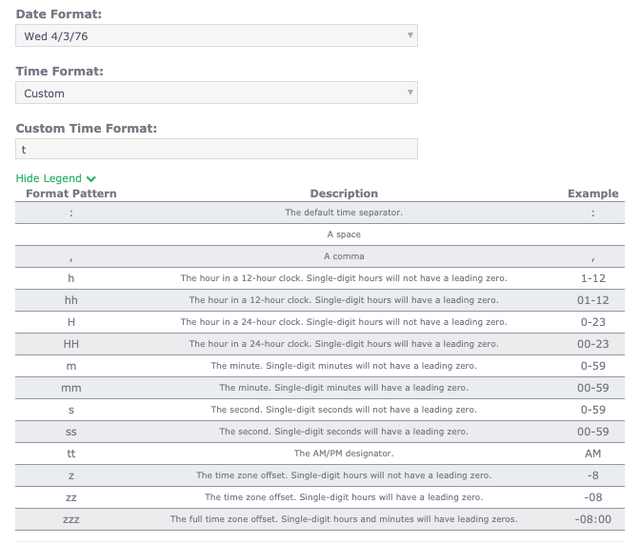Image resolution: width=640 pixels, height=548 pixels.
Task: Click the Format Pattern column header
Action: tap(71, 193)
